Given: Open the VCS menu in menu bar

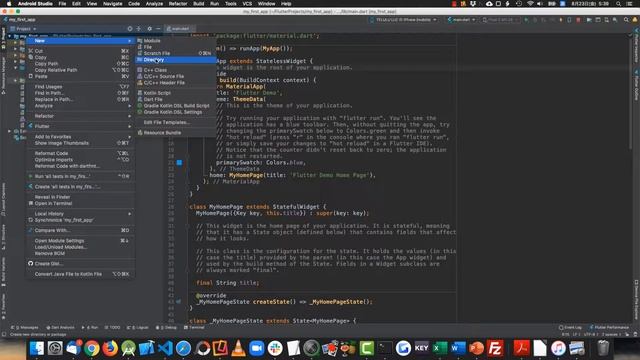Looking at the screenshot, I should point(247,4).
